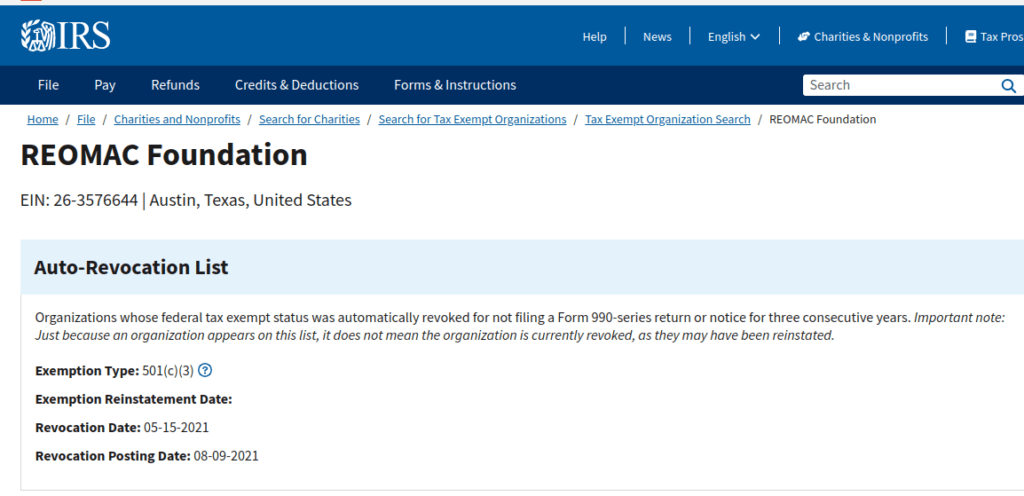Open the Forms & Instructions menu
The height and width of the screenshot is (496, 1024).
point(455,85)
